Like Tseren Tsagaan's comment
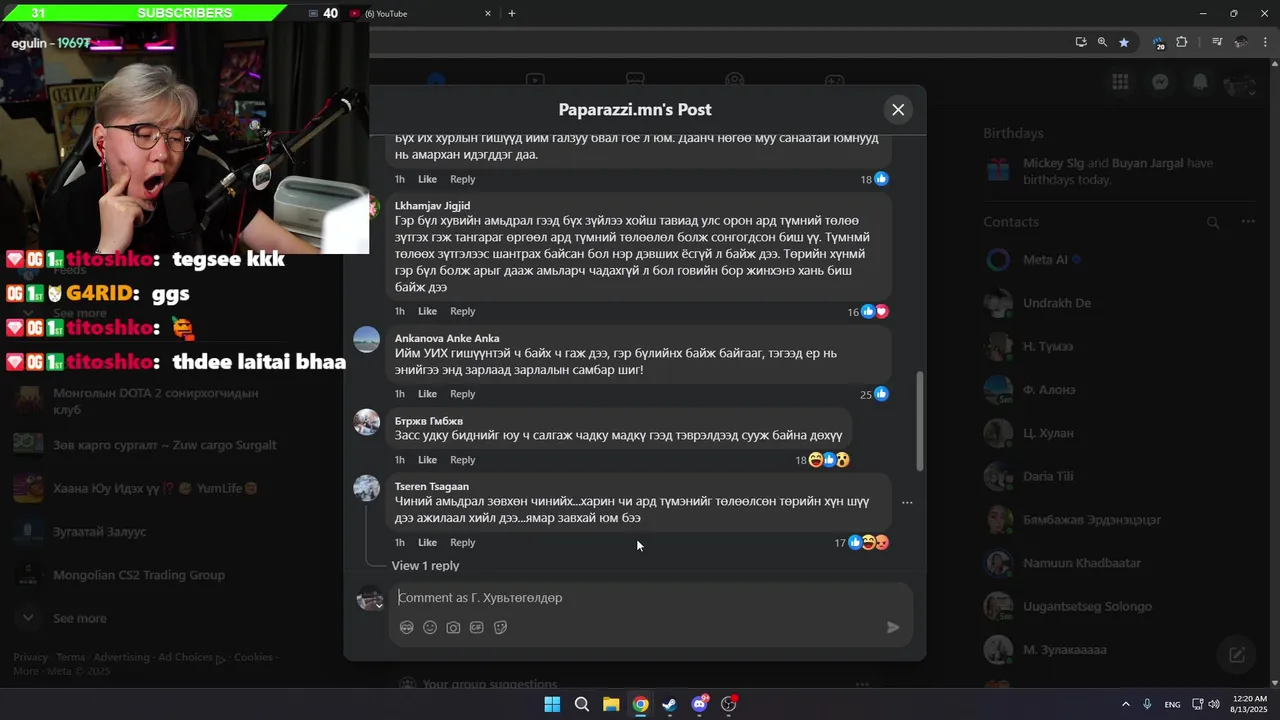Viewport: 1280px width, 720px height. tap(427, 543)
